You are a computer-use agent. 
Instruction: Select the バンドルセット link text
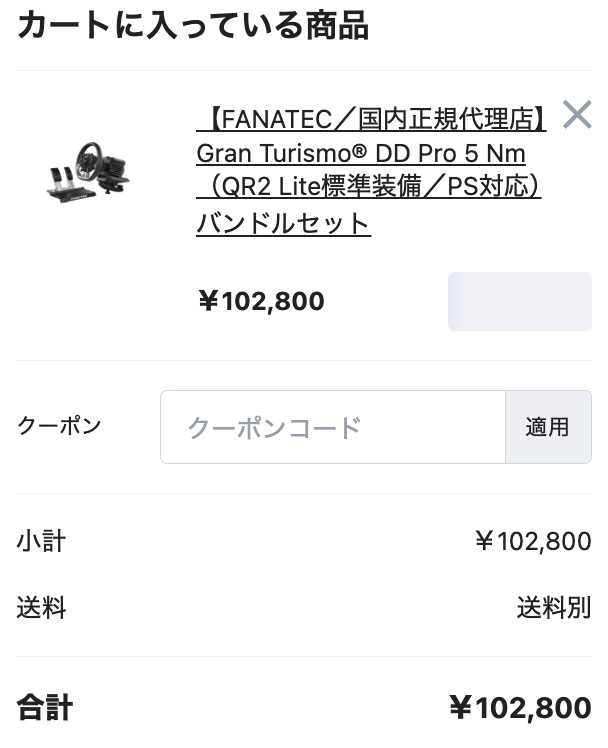pos(283,222)
